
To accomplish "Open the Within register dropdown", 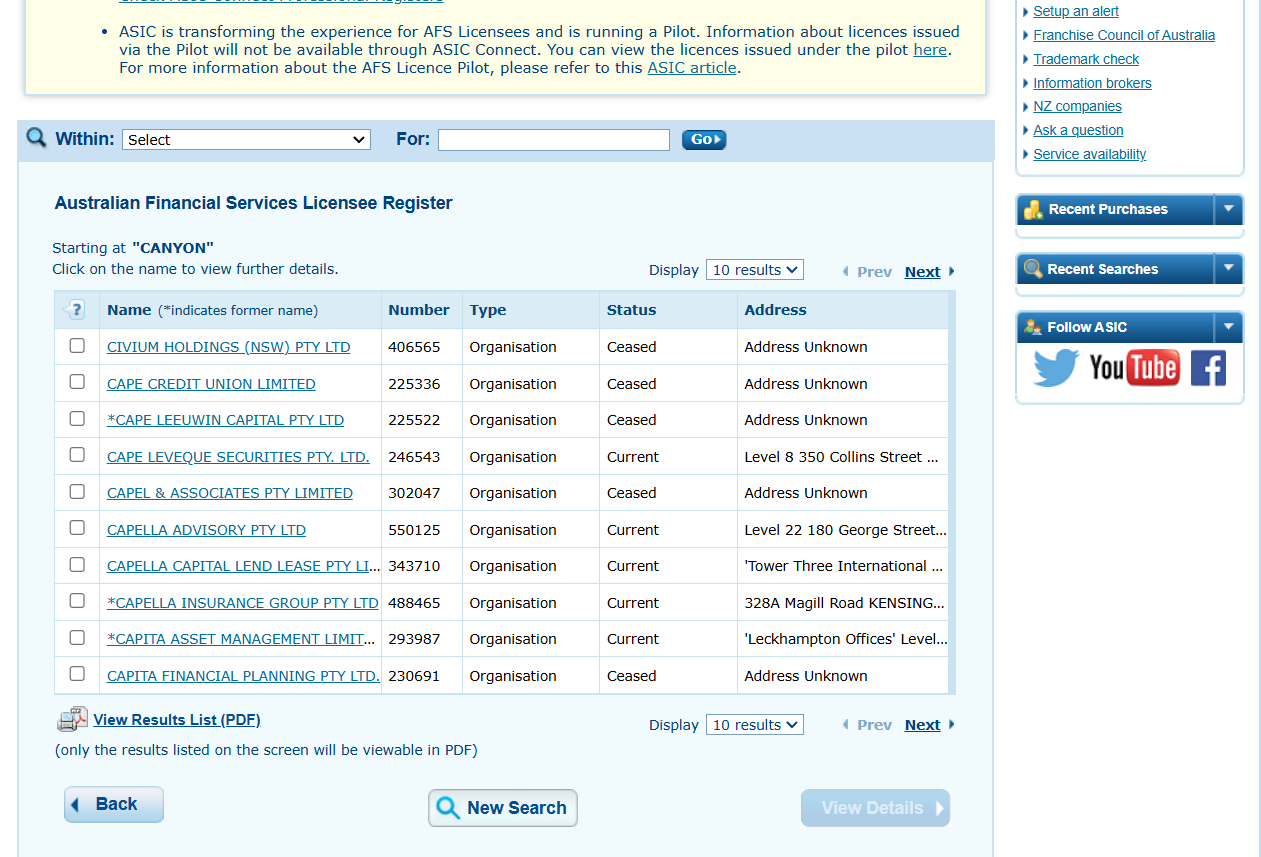I will point(246,140).
